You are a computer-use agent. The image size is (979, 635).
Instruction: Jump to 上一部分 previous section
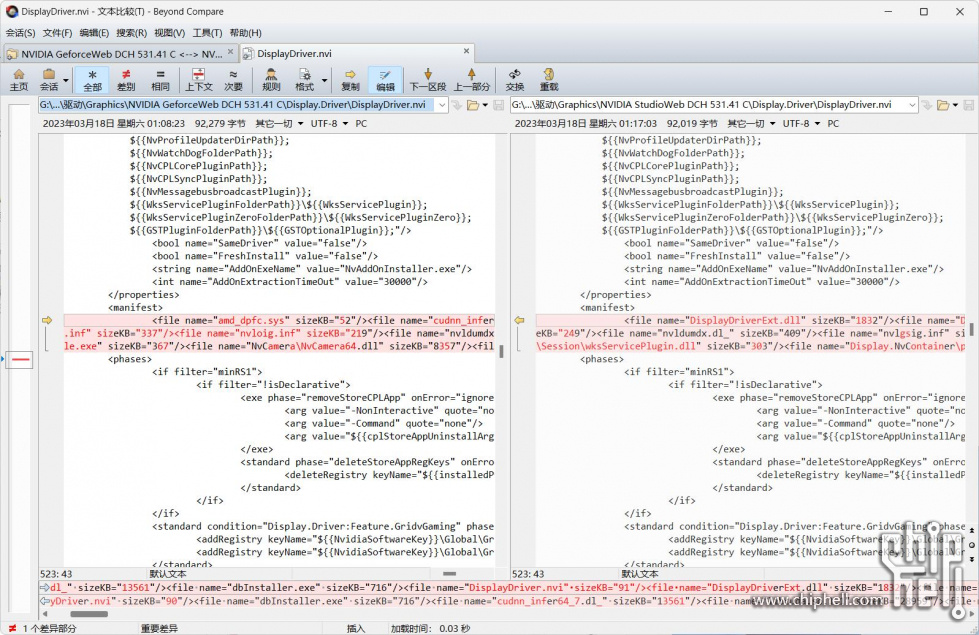[x=471, y=80]
